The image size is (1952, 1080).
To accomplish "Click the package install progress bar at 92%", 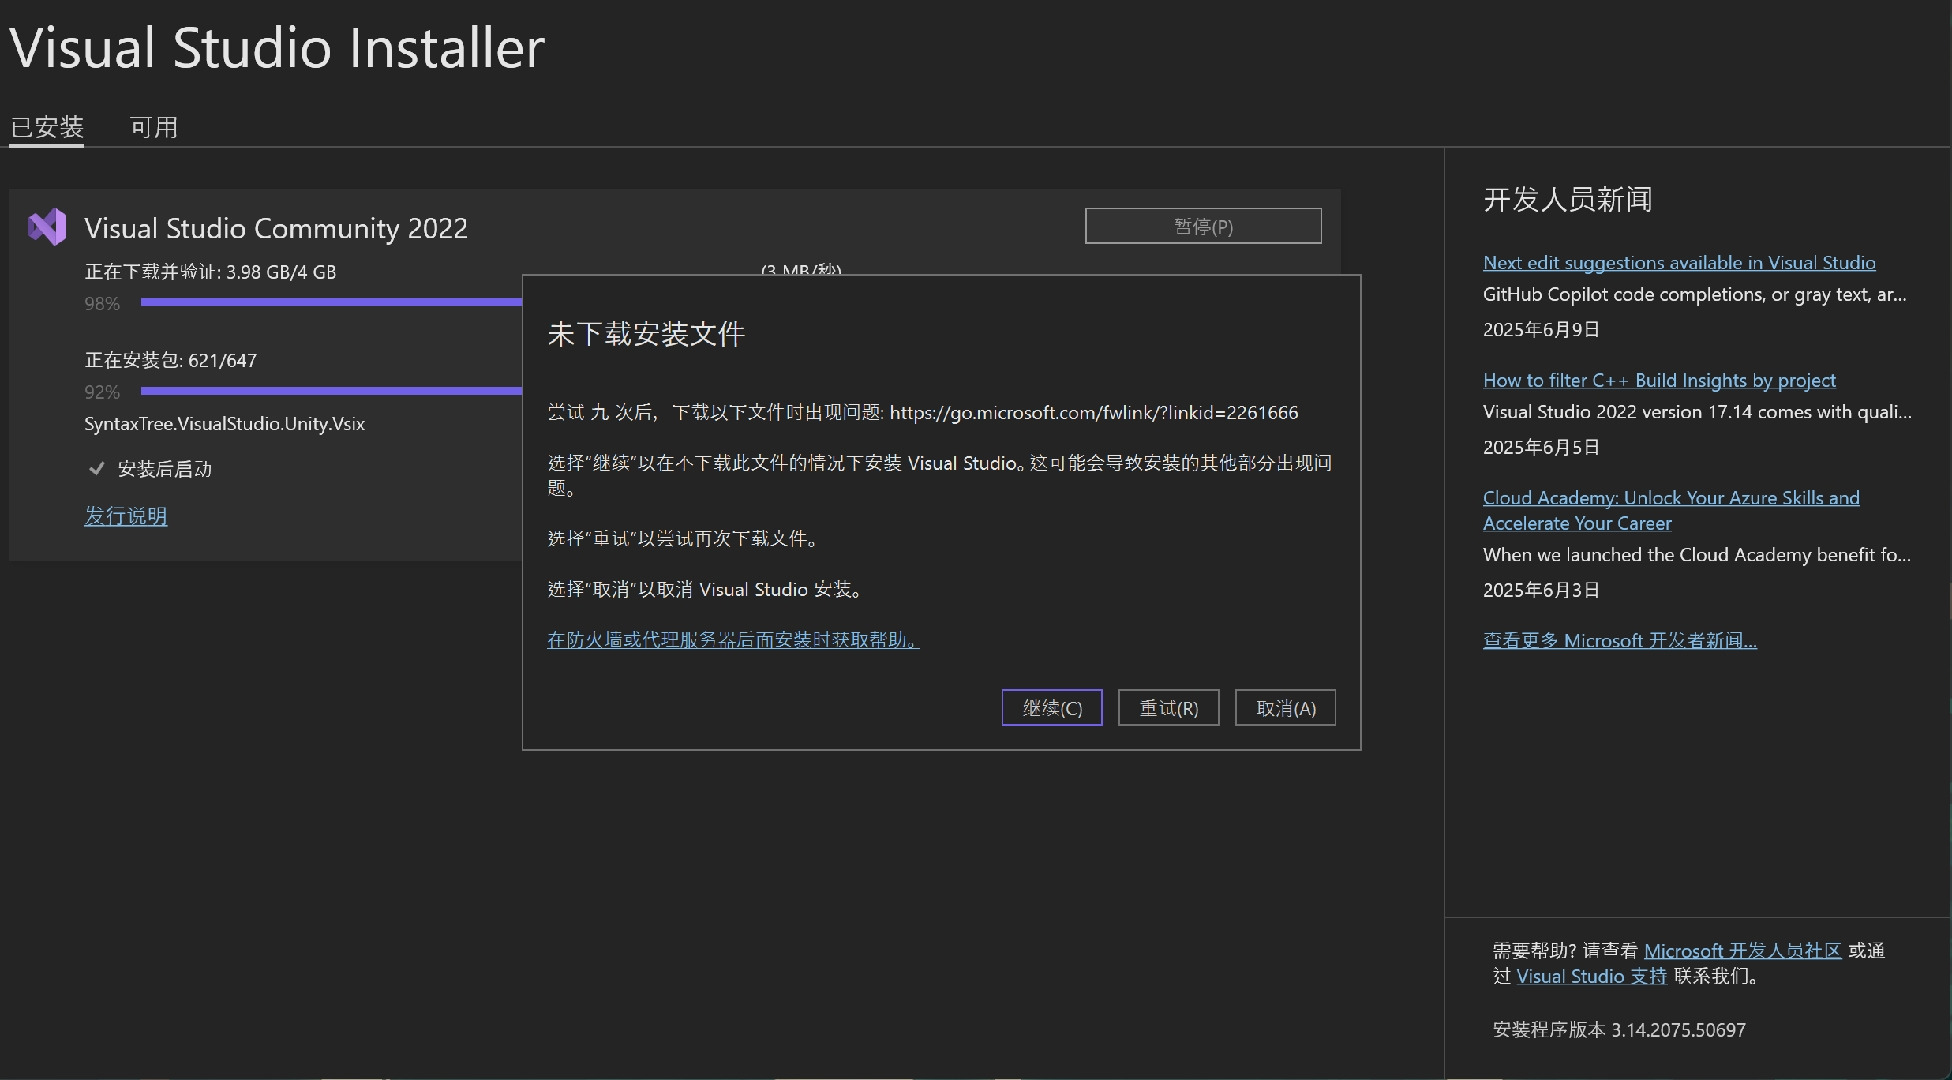I will (330, 391).
